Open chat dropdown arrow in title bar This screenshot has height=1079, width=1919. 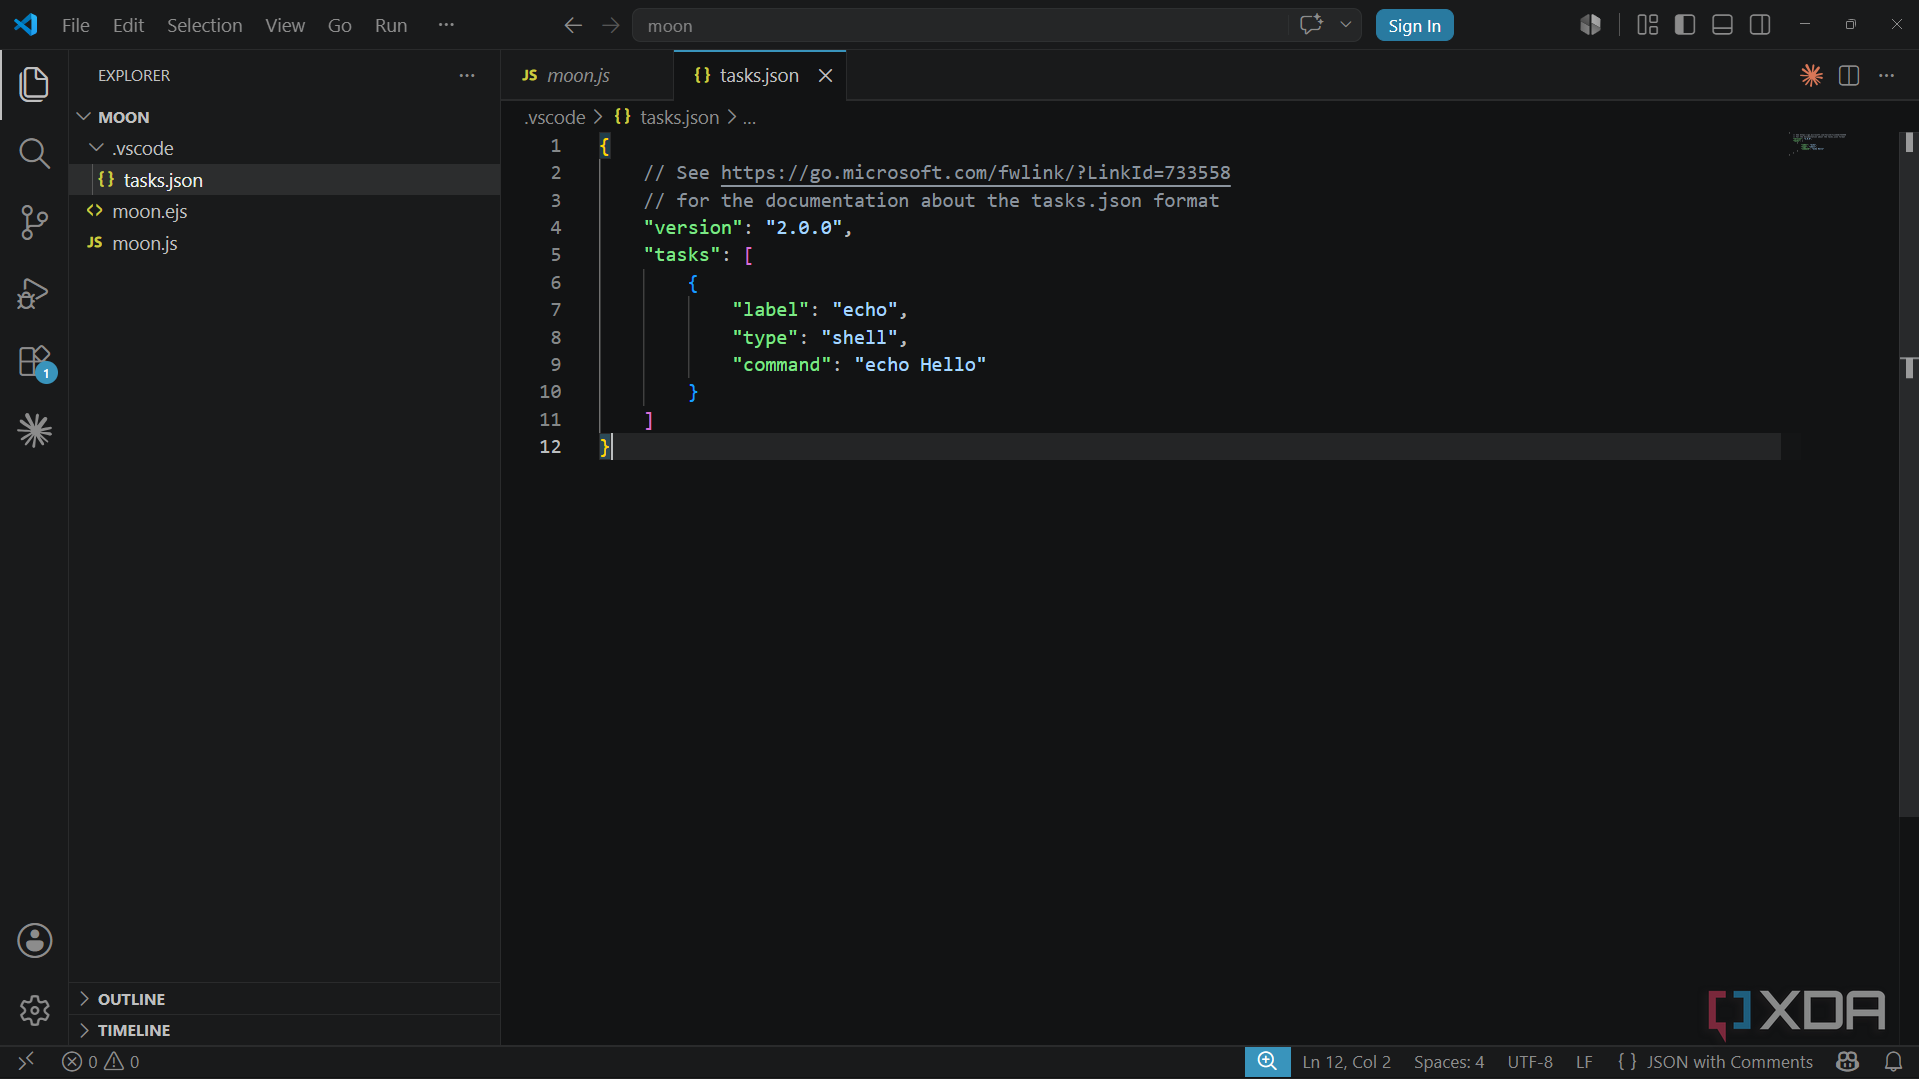point(1346,25)
